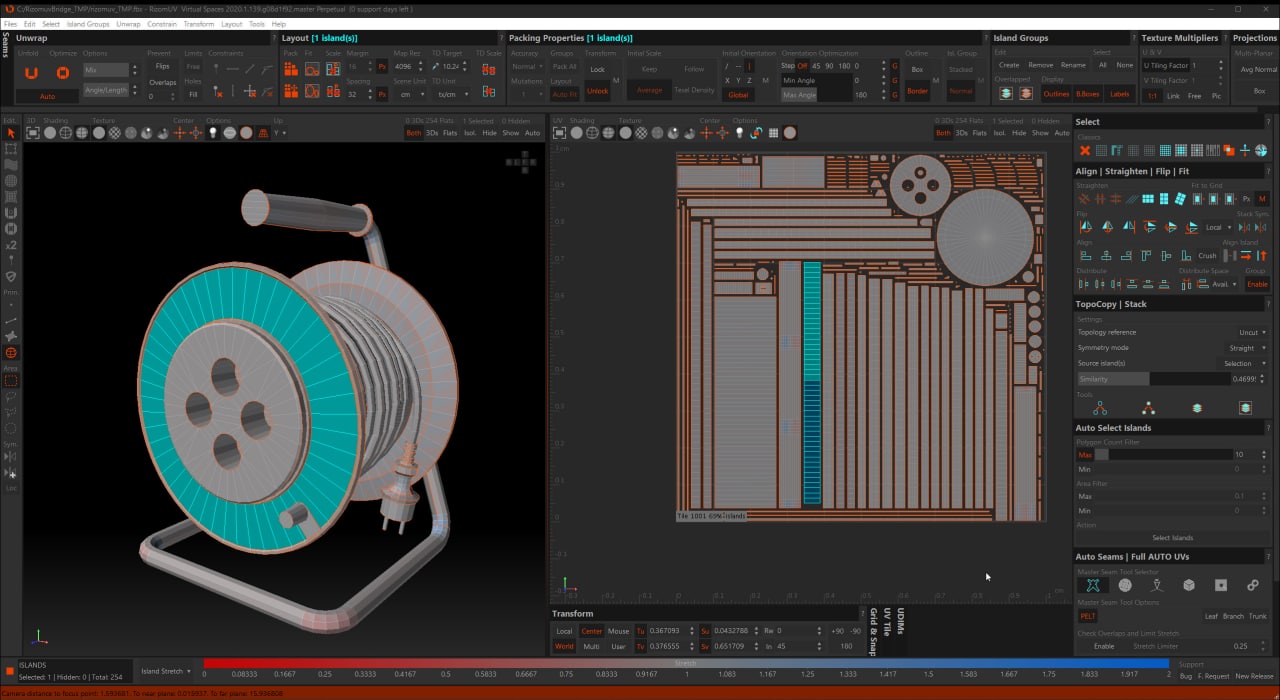Screen dimensions: 1280x700
Task: Click the first Flip icon in Align panel
Action: tap(1085, 227)
